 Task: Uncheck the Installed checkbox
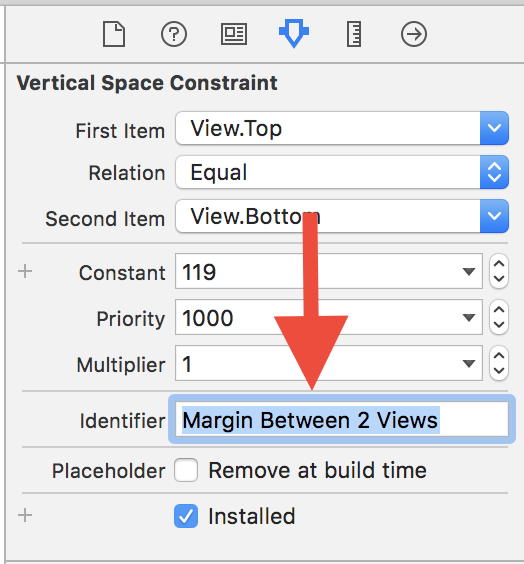tap(186, 516)
